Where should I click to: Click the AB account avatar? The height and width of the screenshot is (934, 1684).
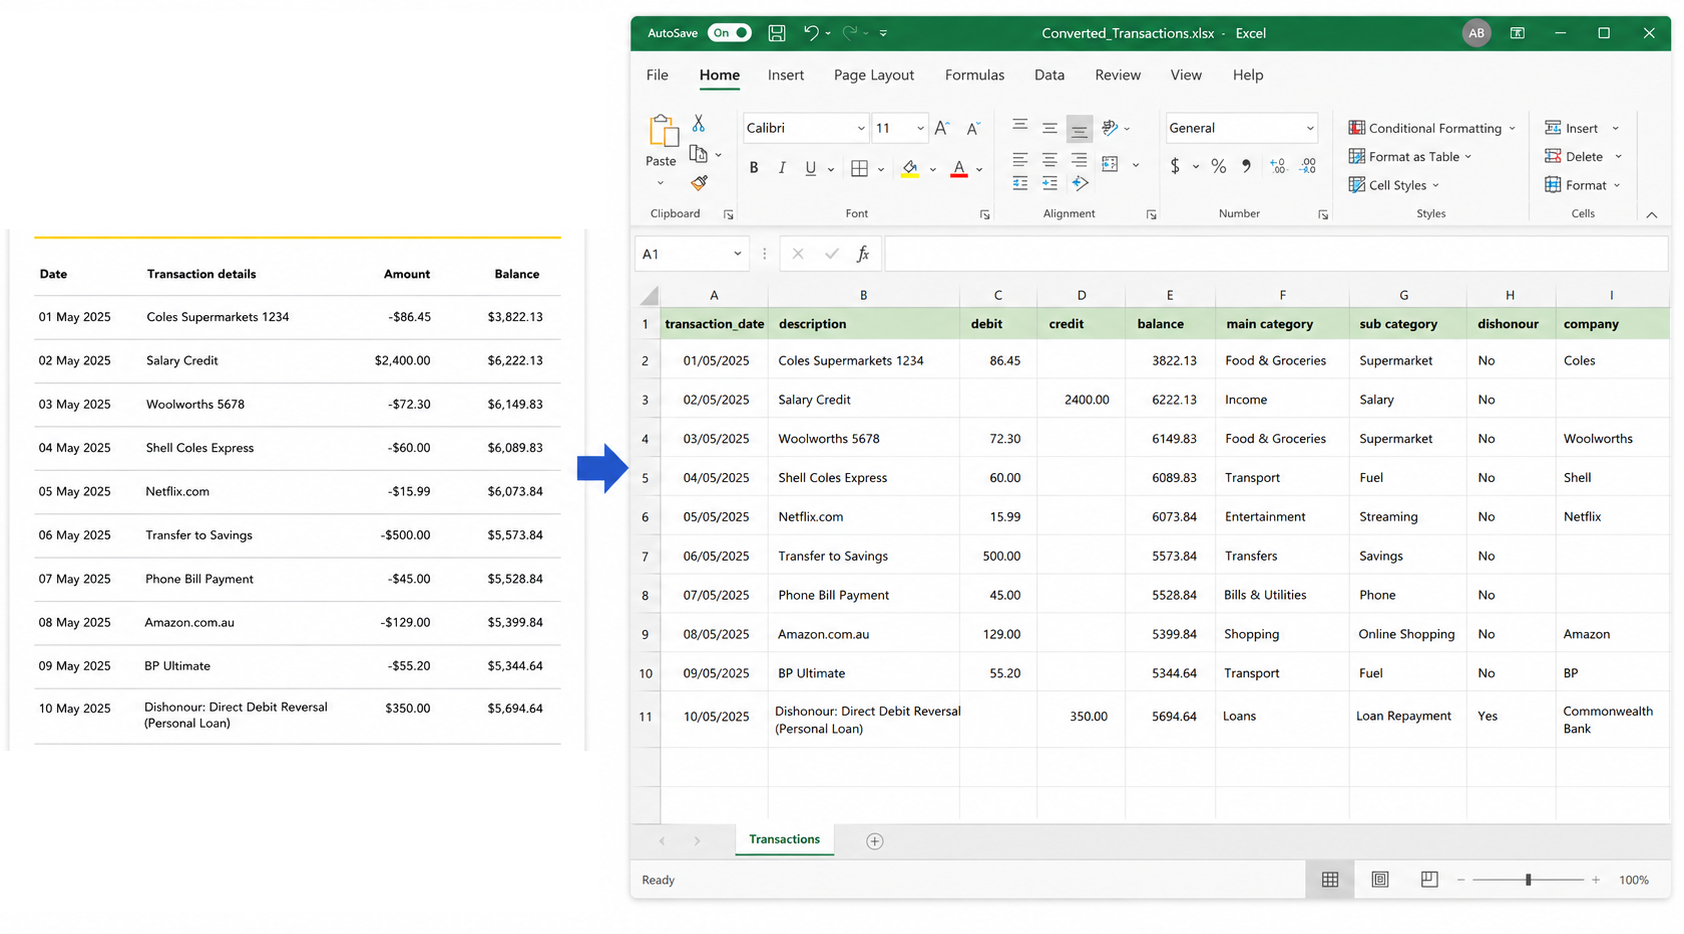click(1476, 33)
